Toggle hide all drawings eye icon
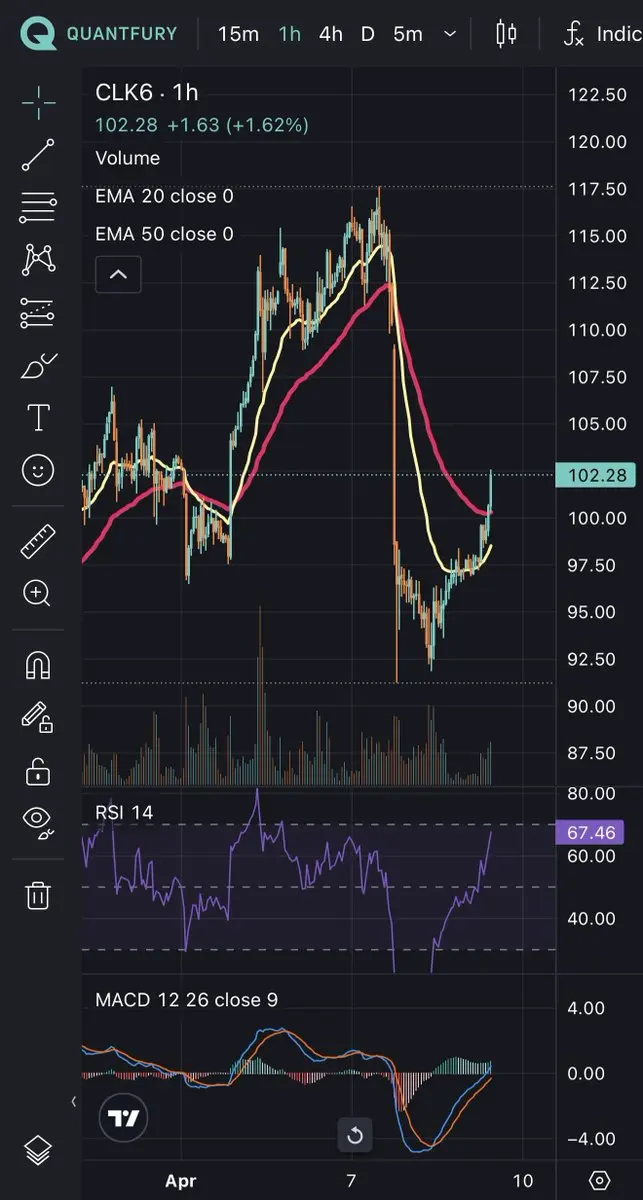643x1200 pixels. pos(38,822)
